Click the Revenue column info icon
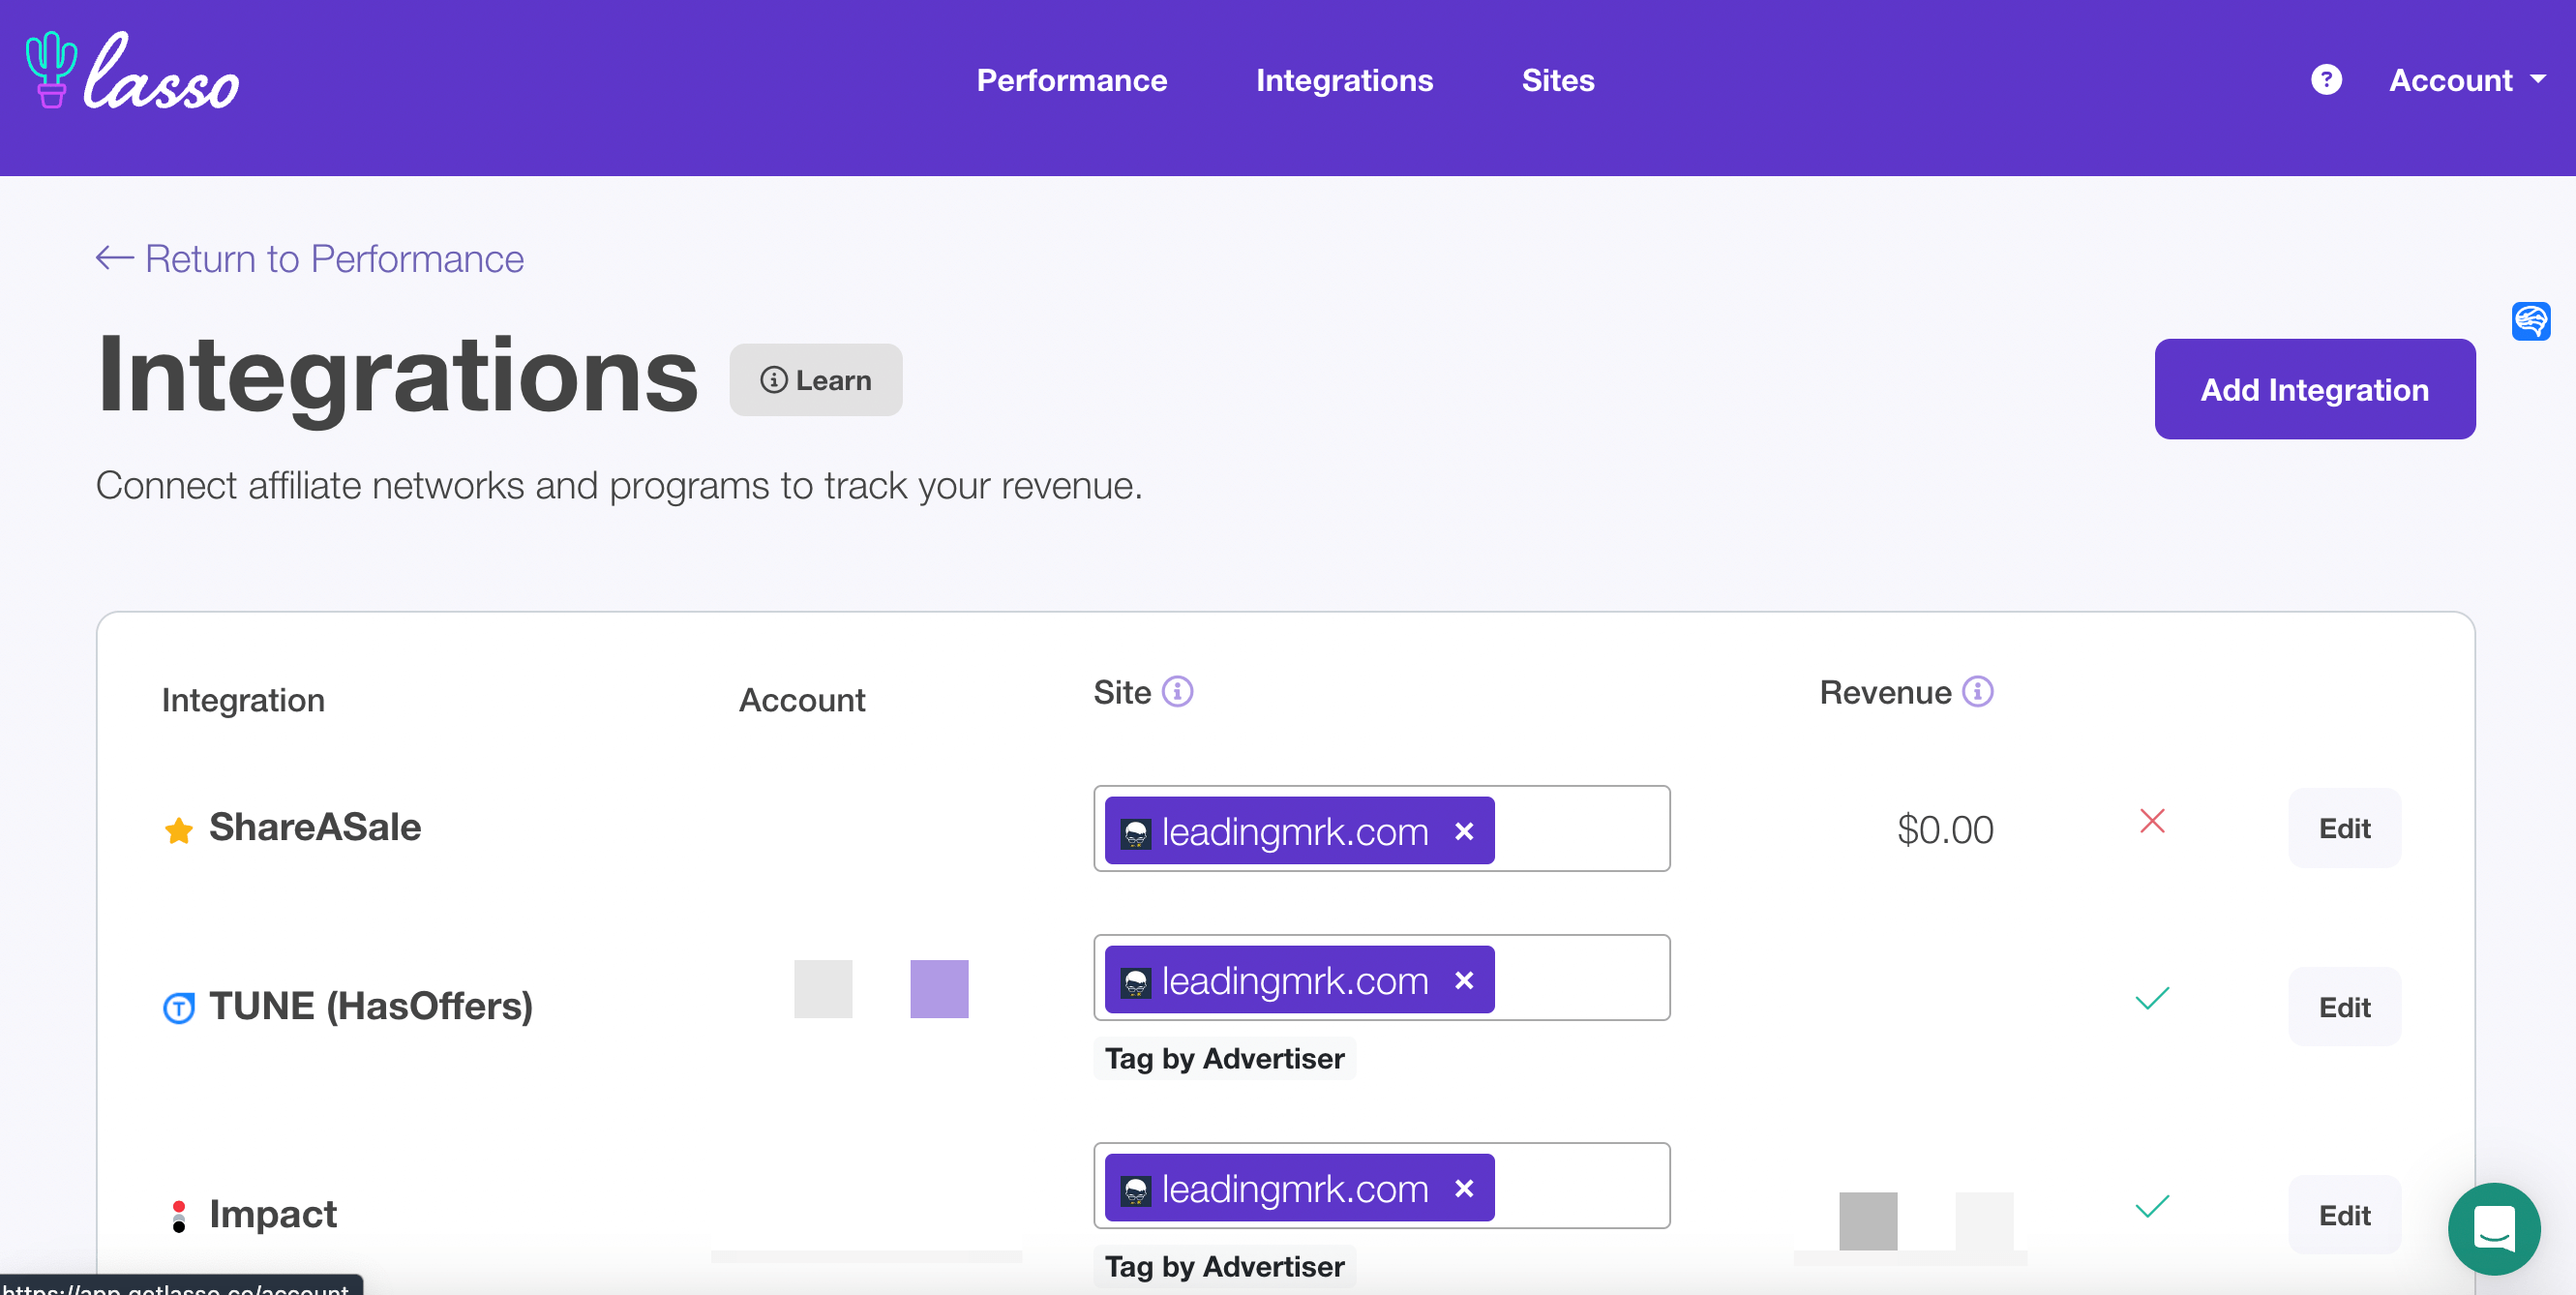Image resolution: width=2576 pixels, height=1295 pixels. 1977,691
